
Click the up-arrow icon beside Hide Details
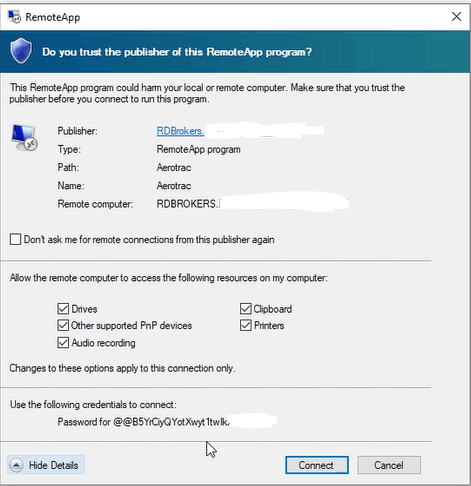[x=16, y=465]
